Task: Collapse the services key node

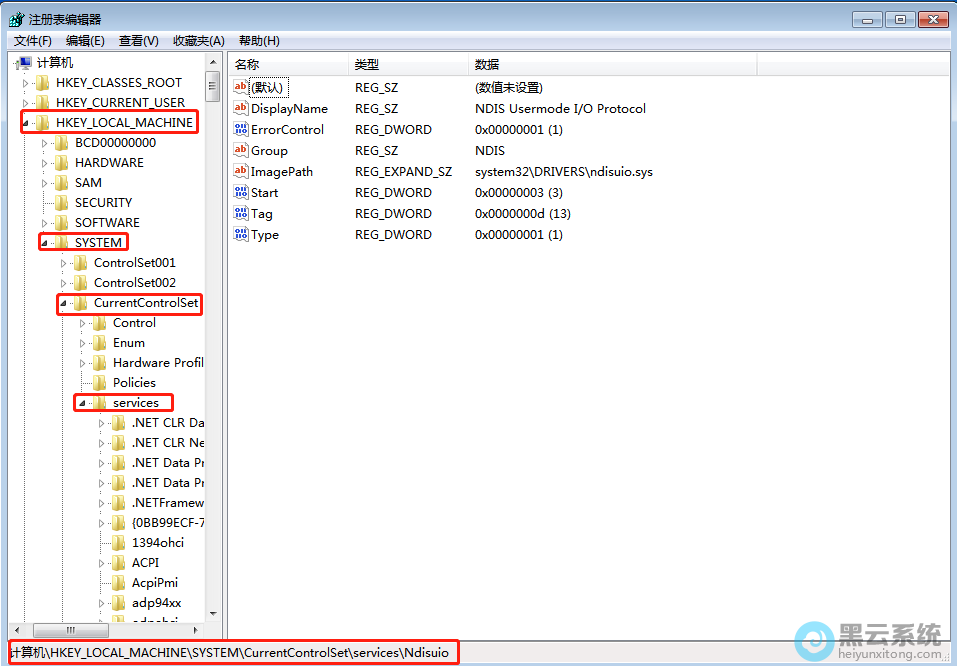Action: [83, 403]
